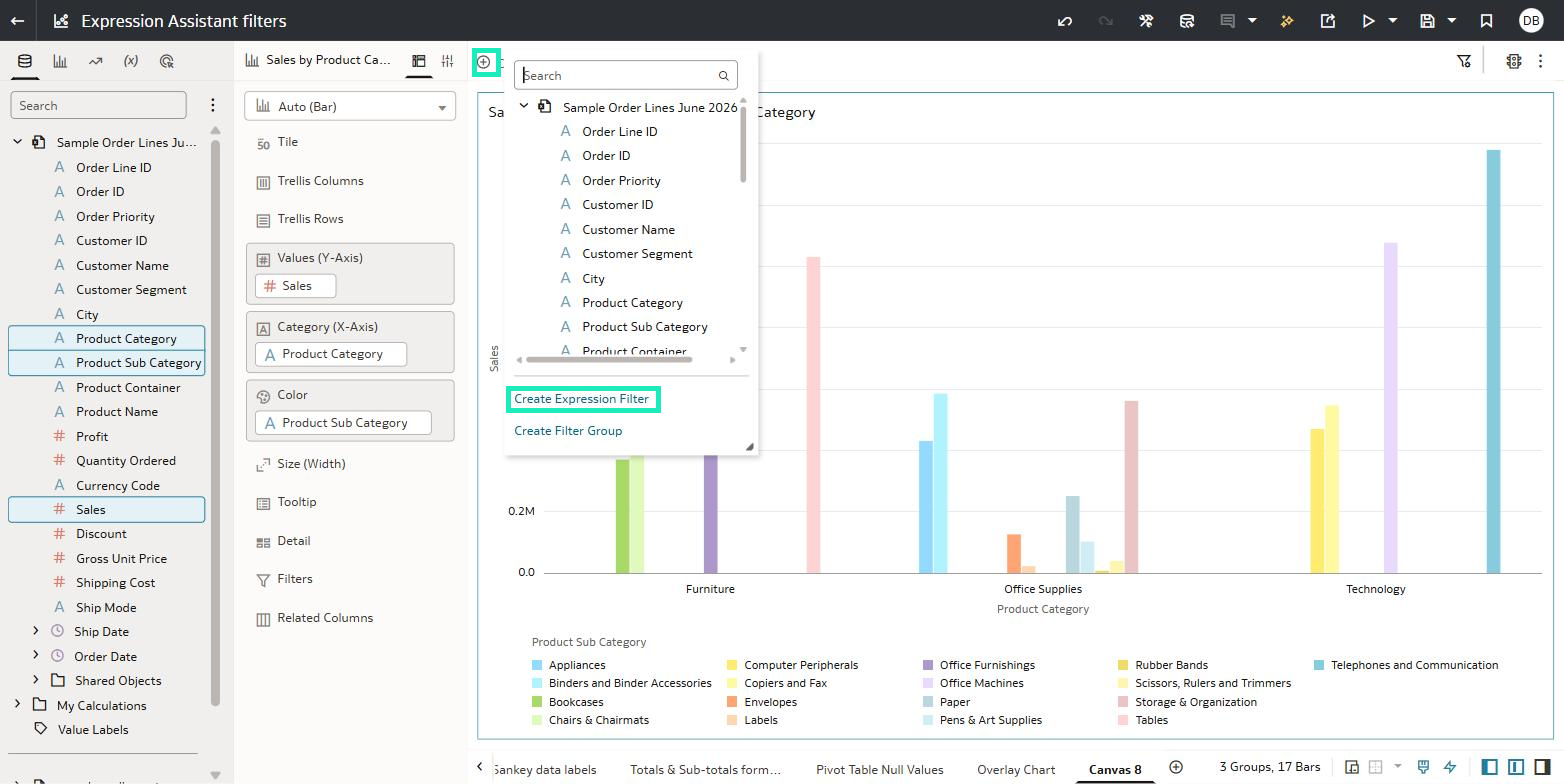Click the preview play icon
The height and width of the screenshot is (784, 1564).
1368,21
